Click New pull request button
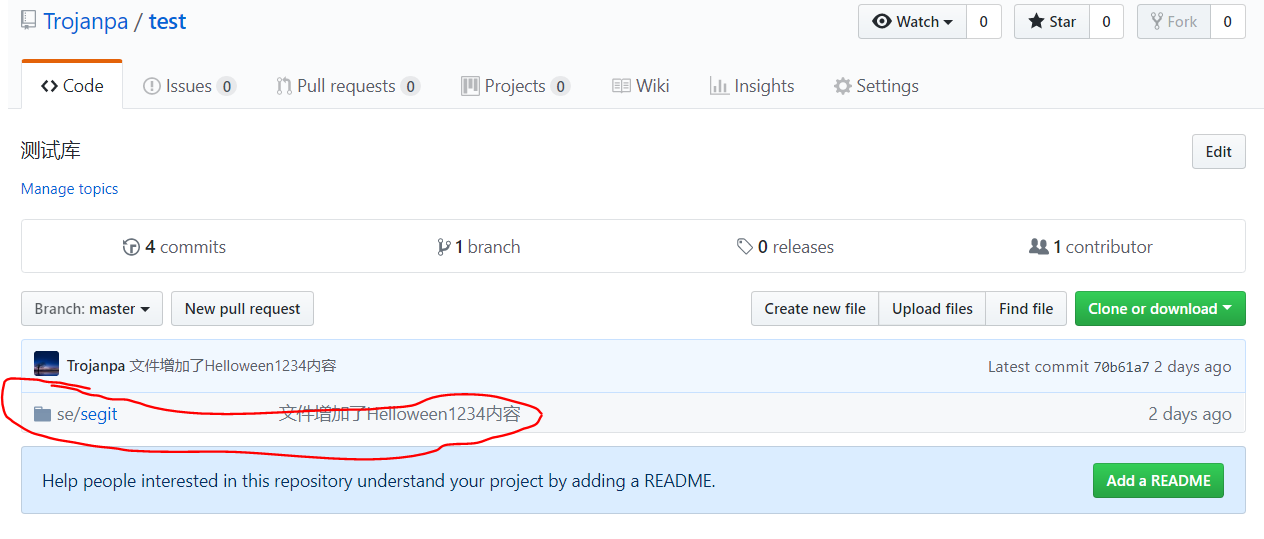Image resolution: width=1264 pixels, height=539 pixels. tap(242, 309)
